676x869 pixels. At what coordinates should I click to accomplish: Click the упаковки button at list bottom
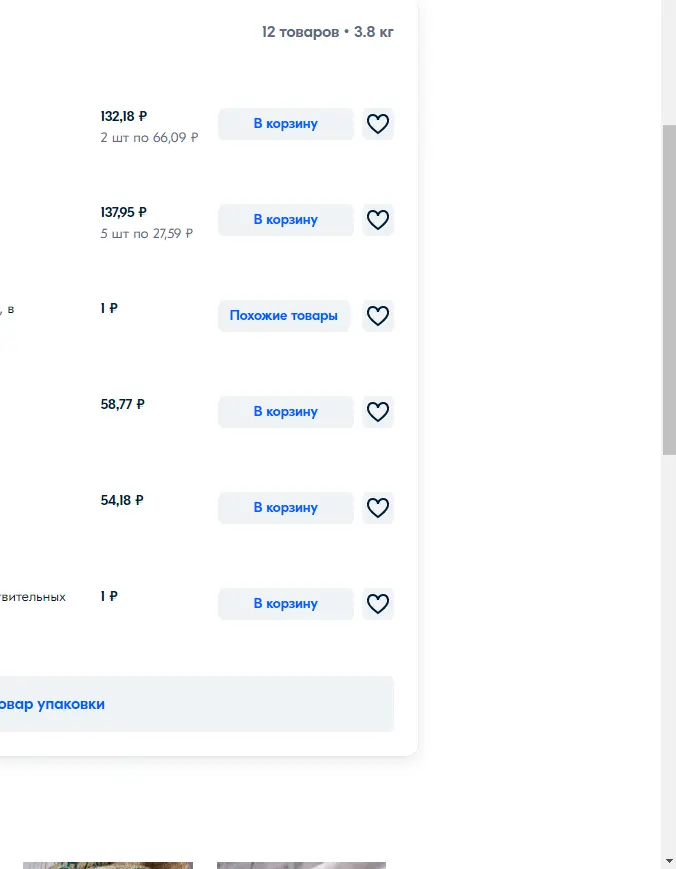[x=197, y=704]
